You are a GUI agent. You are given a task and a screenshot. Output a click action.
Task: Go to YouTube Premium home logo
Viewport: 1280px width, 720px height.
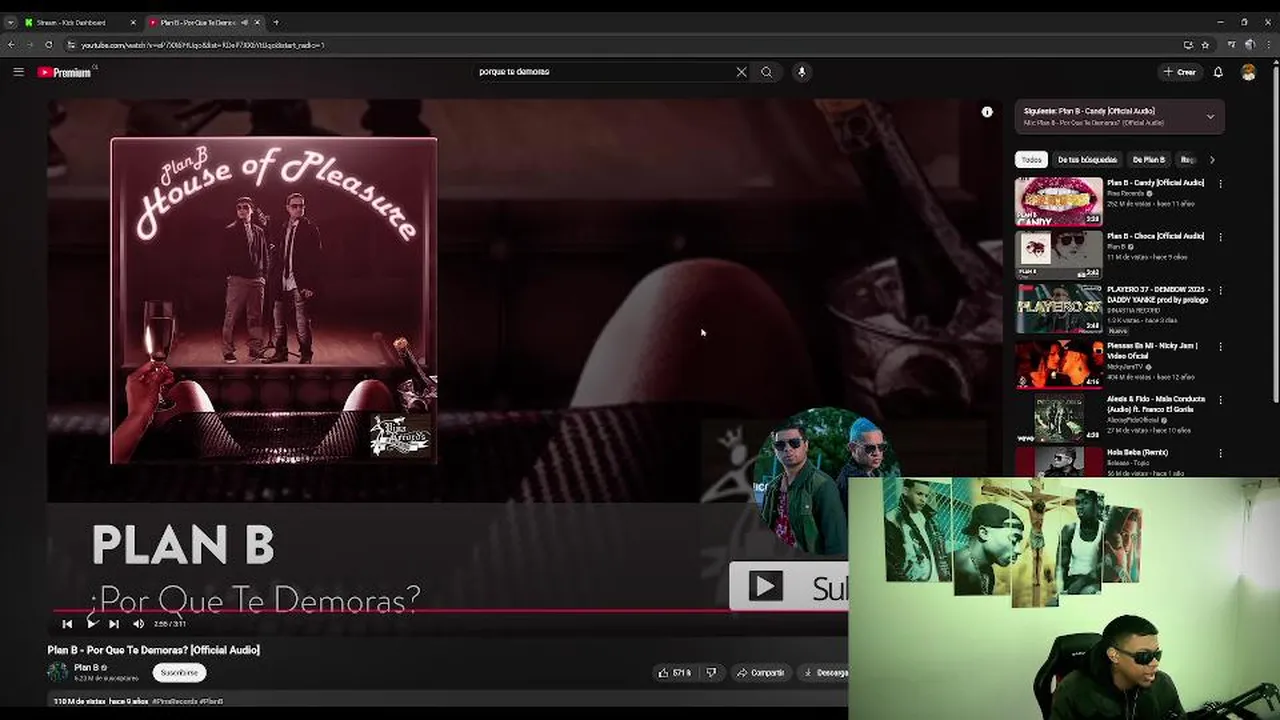(66, 72)
